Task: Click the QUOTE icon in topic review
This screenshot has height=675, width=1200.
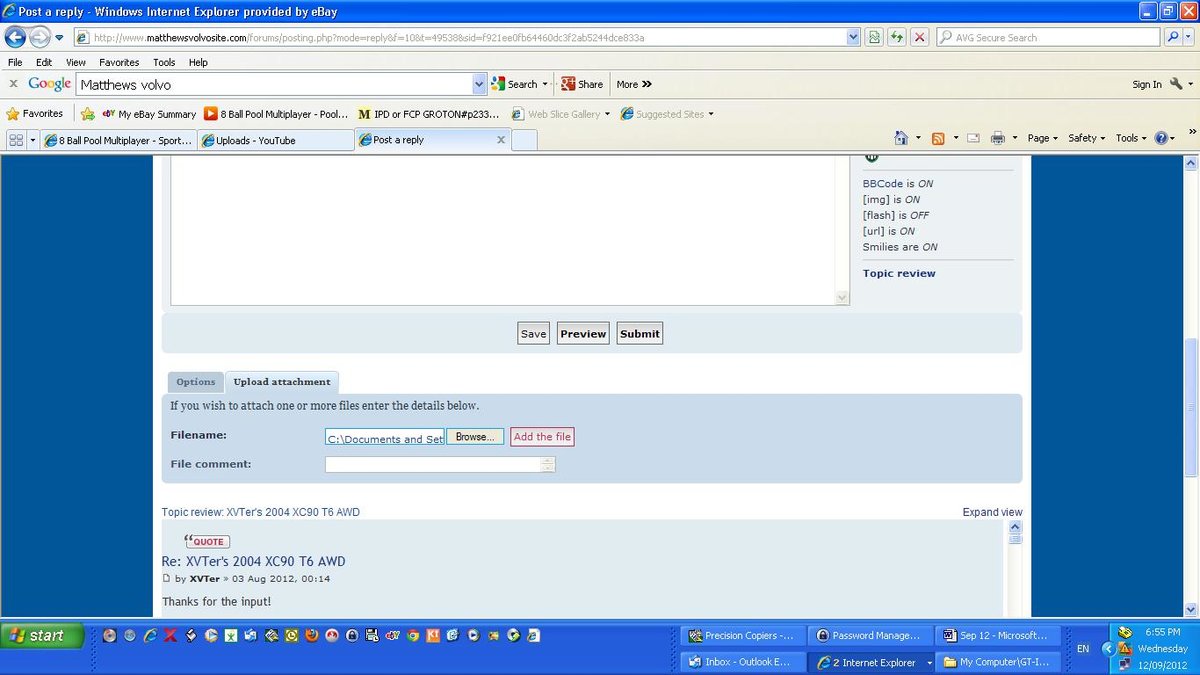Action: [x=207, y=541]
